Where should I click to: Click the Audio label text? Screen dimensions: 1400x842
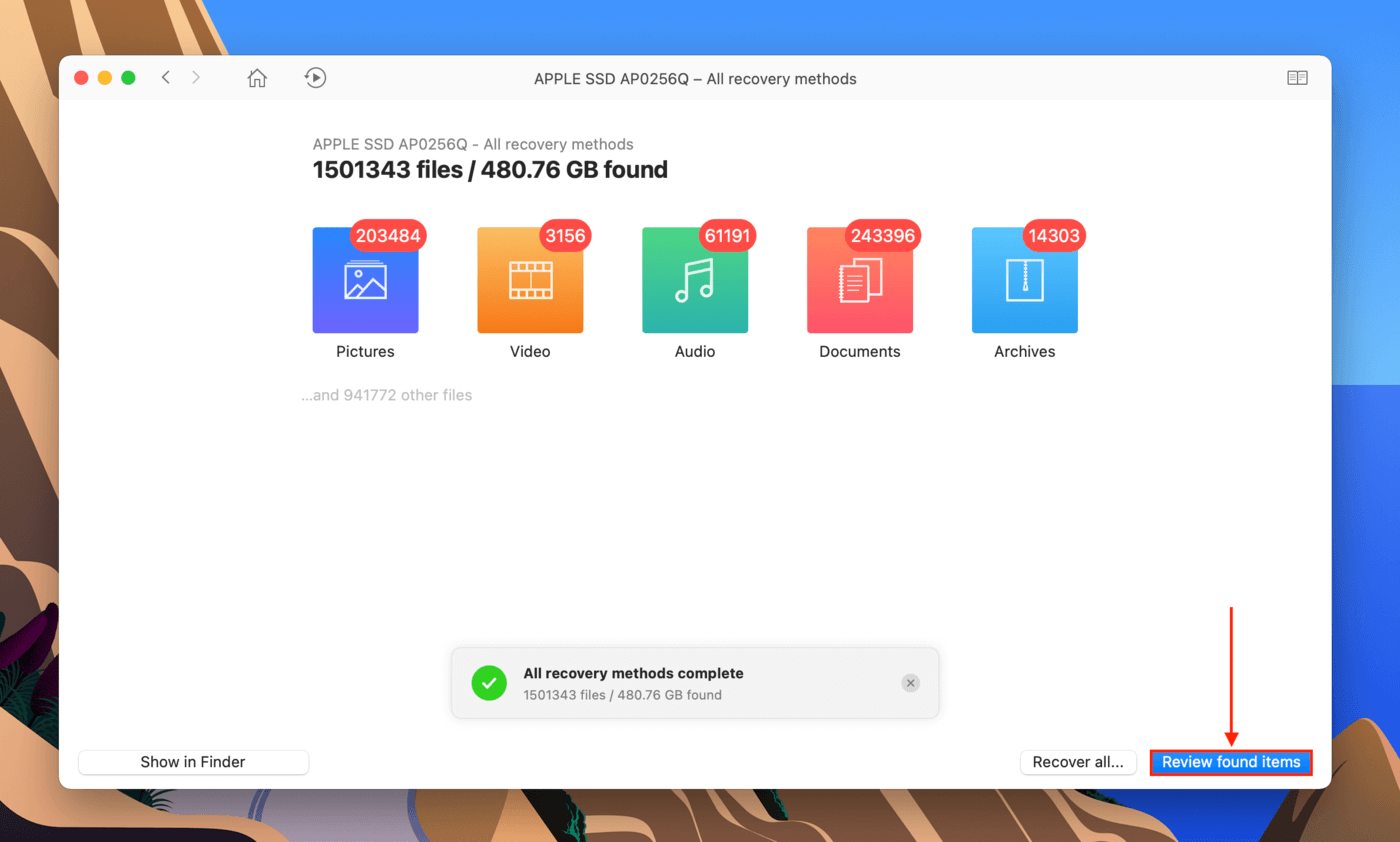tap(695, 352)
